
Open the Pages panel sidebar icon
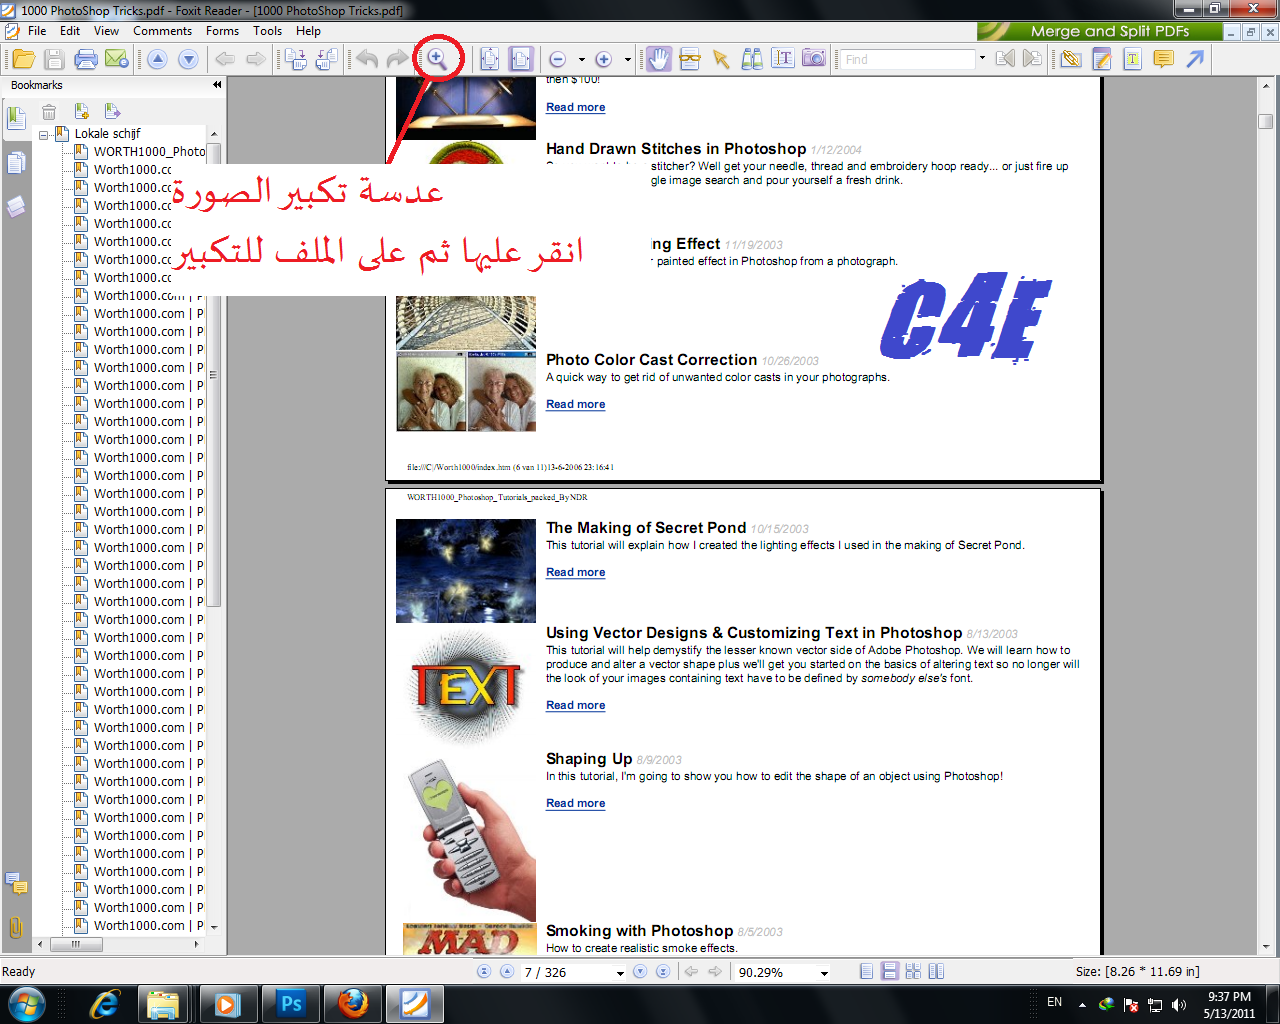16,162
